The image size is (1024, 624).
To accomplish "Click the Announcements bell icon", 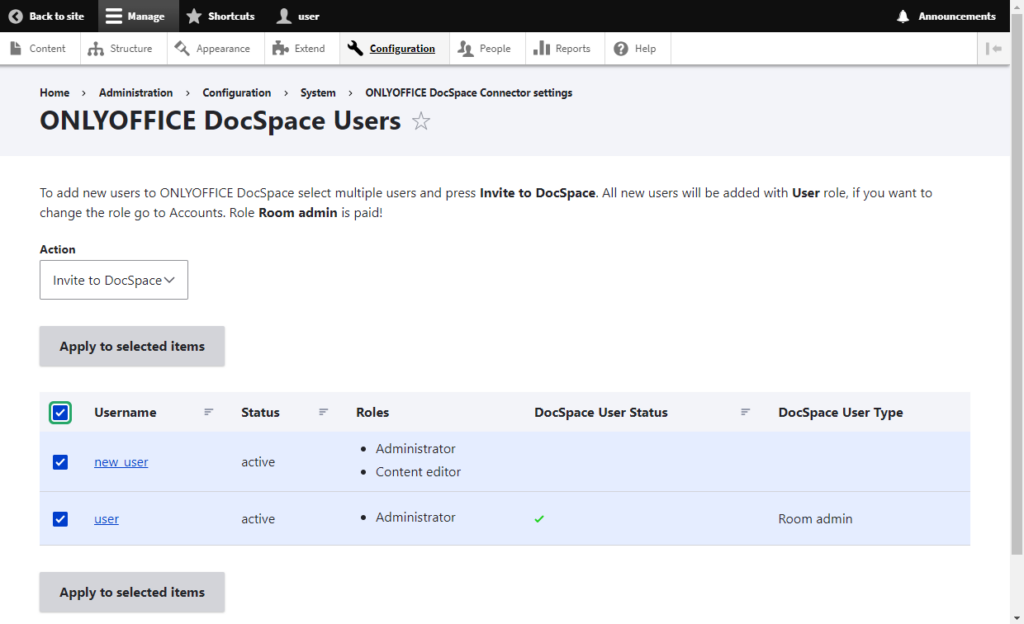I will tap(904, 15).
